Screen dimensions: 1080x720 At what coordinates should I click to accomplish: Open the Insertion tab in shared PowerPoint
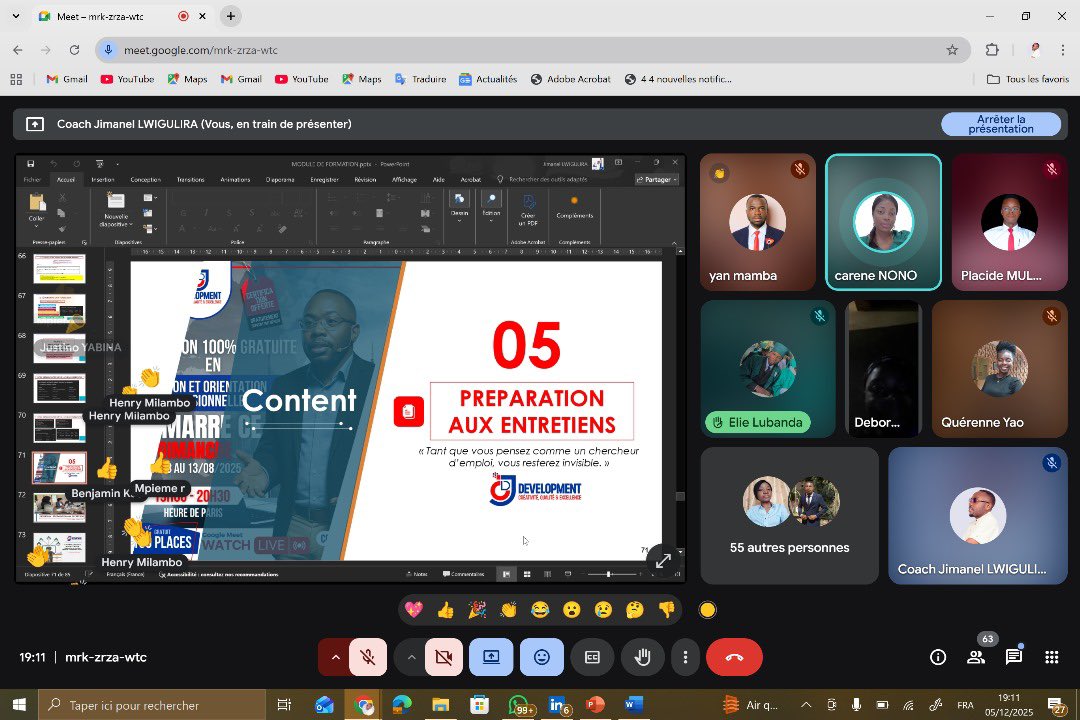pyautogui.click(x=103, y=180)
